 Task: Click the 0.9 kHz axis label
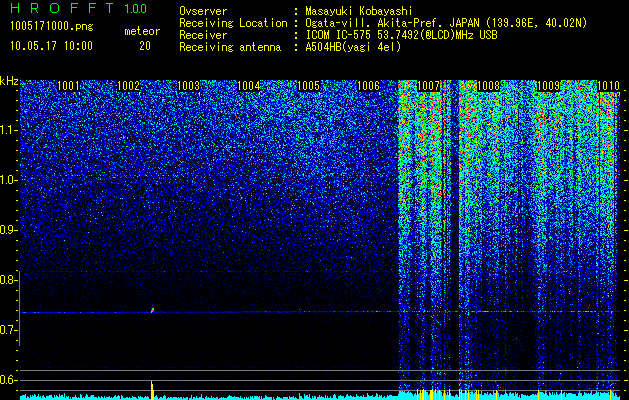coord(7,230)
